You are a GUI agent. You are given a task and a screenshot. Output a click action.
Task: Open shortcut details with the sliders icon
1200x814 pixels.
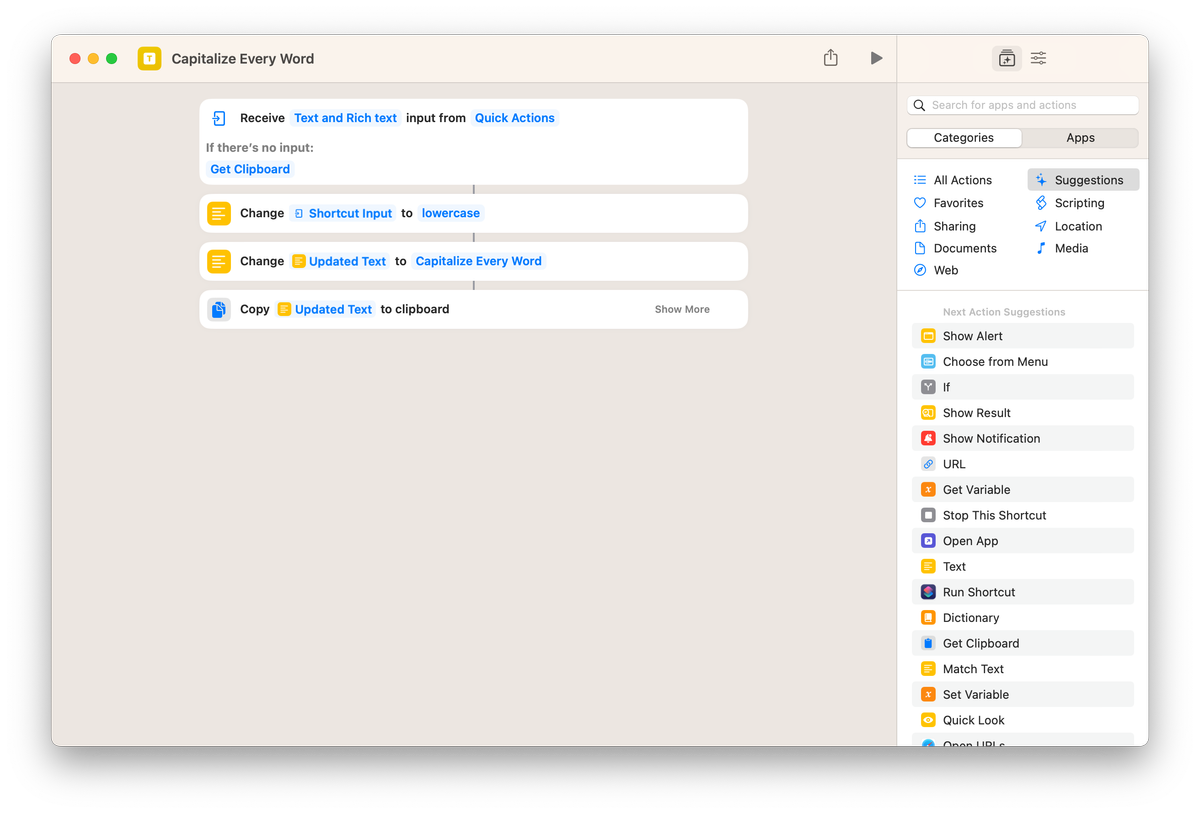(x=1038, y=58)
